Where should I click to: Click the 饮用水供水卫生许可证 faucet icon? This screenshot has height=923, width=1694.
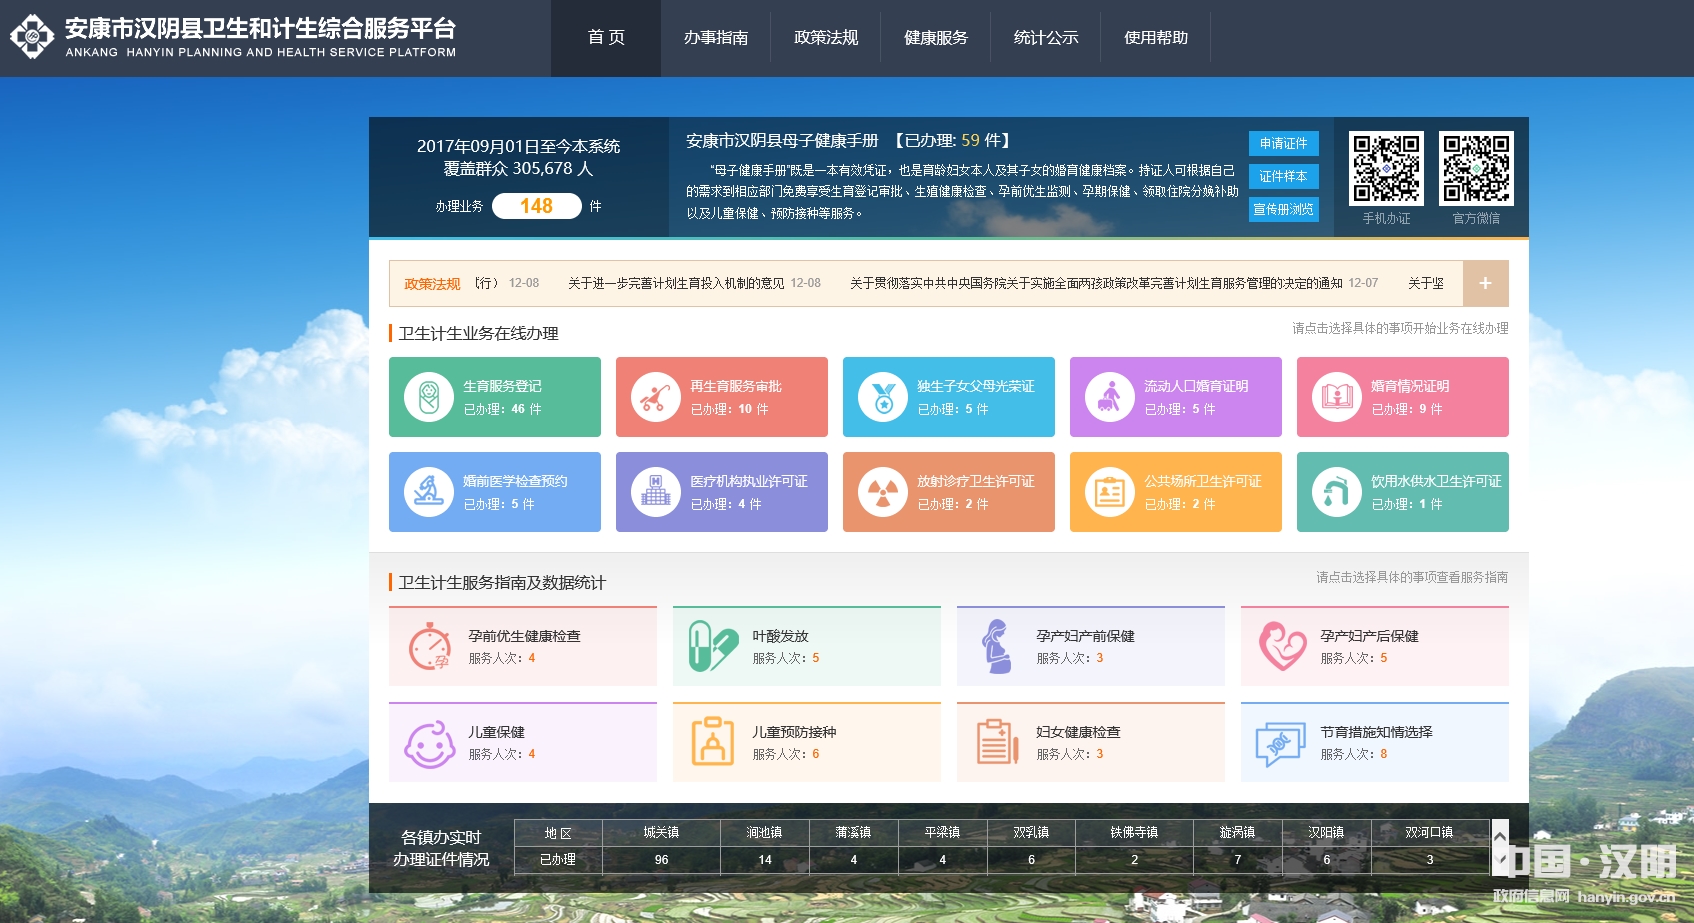(1337, 492)
